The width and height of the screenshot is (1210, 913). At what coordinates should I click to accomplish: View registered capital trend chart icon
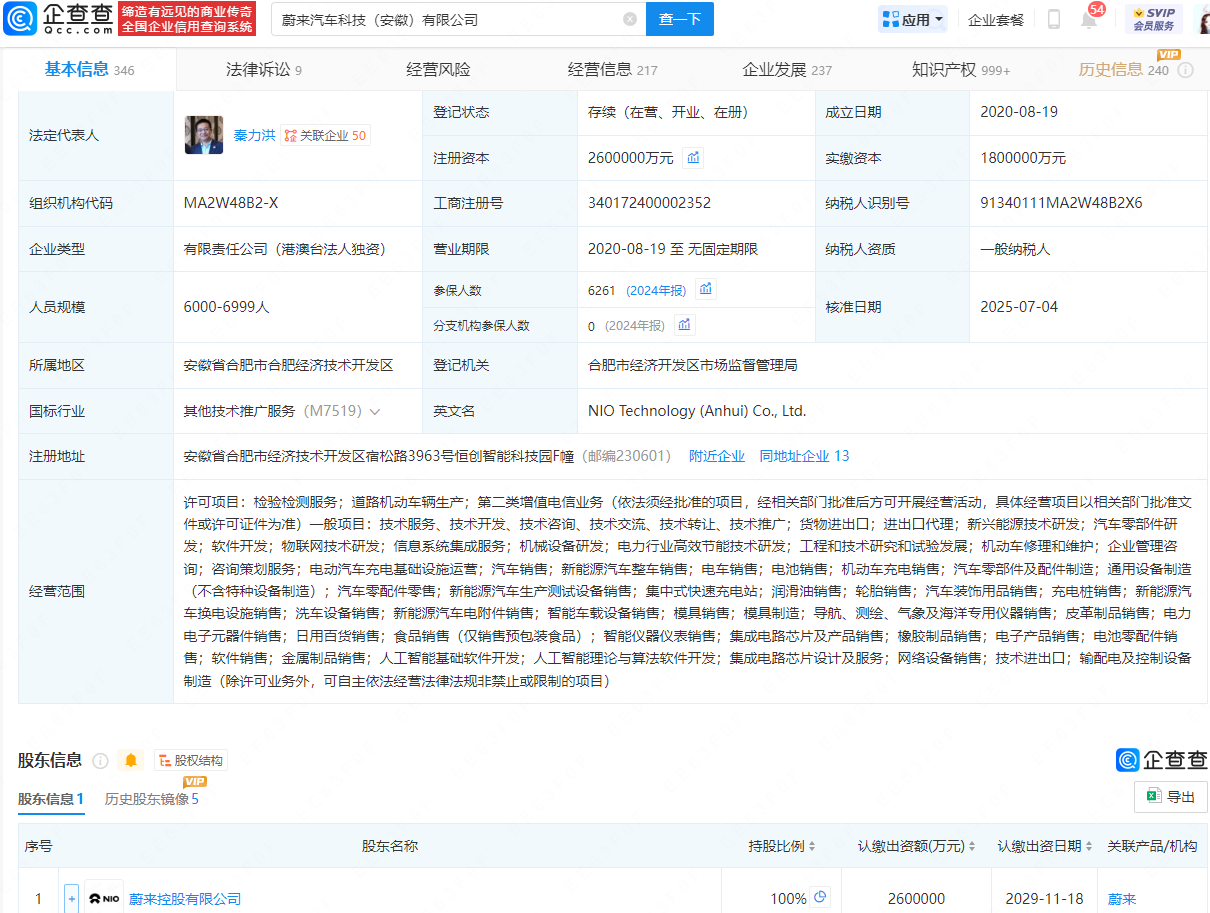pos(693,158)
